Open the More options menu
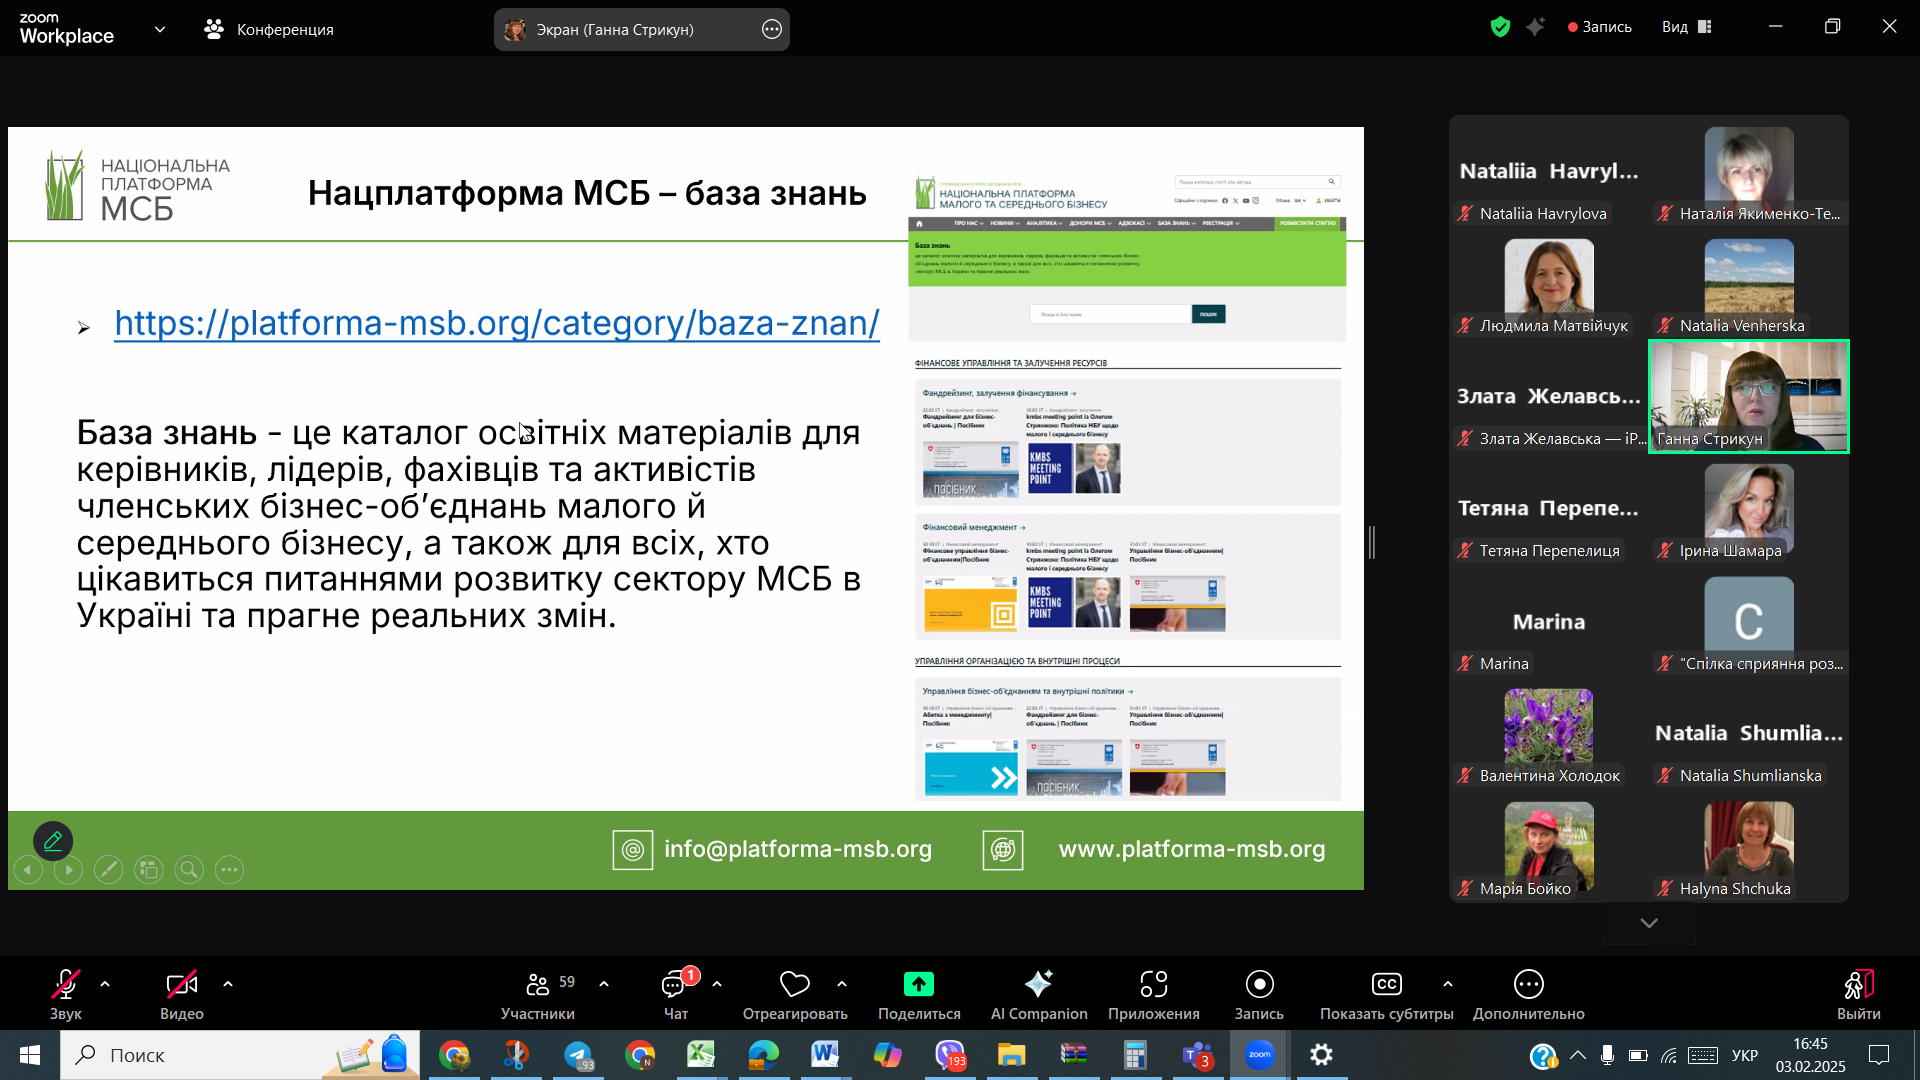This screenshot has height=1080, width=1920. (x=1528, y=985)
